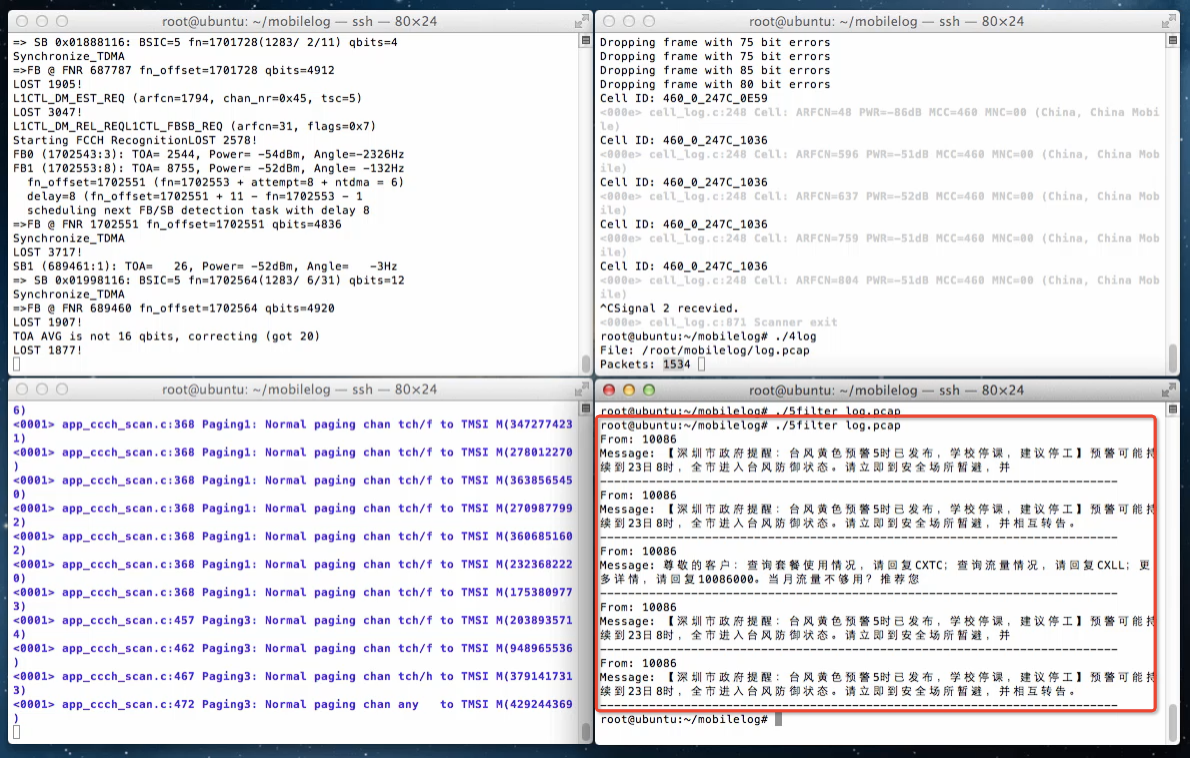Minimize the active terminal using yellow button
1190x758 pixels.
pos(628,390)
